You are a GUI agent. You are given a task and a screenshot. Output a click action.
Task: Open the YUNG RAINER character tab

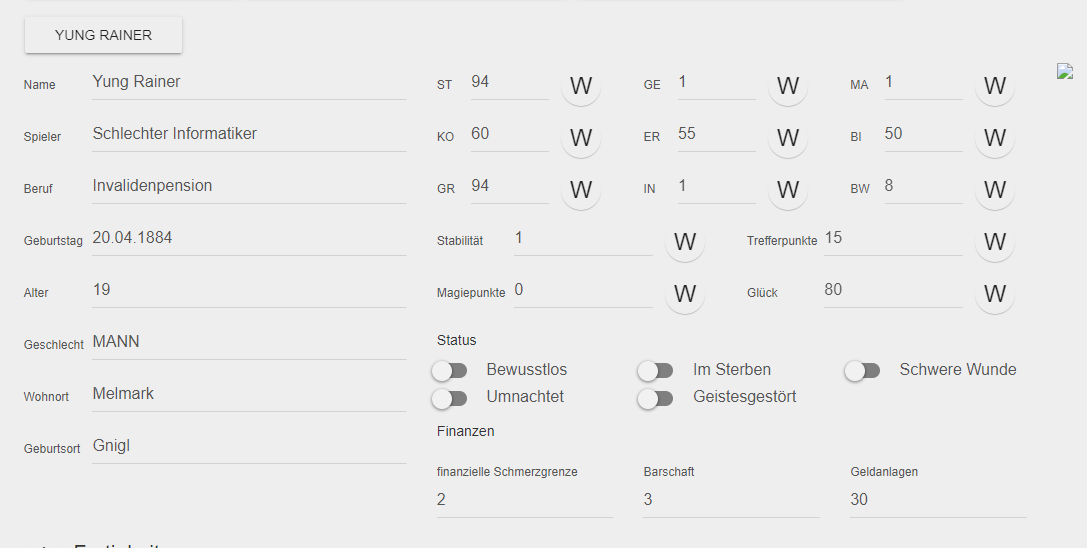(x=103, y=35)
